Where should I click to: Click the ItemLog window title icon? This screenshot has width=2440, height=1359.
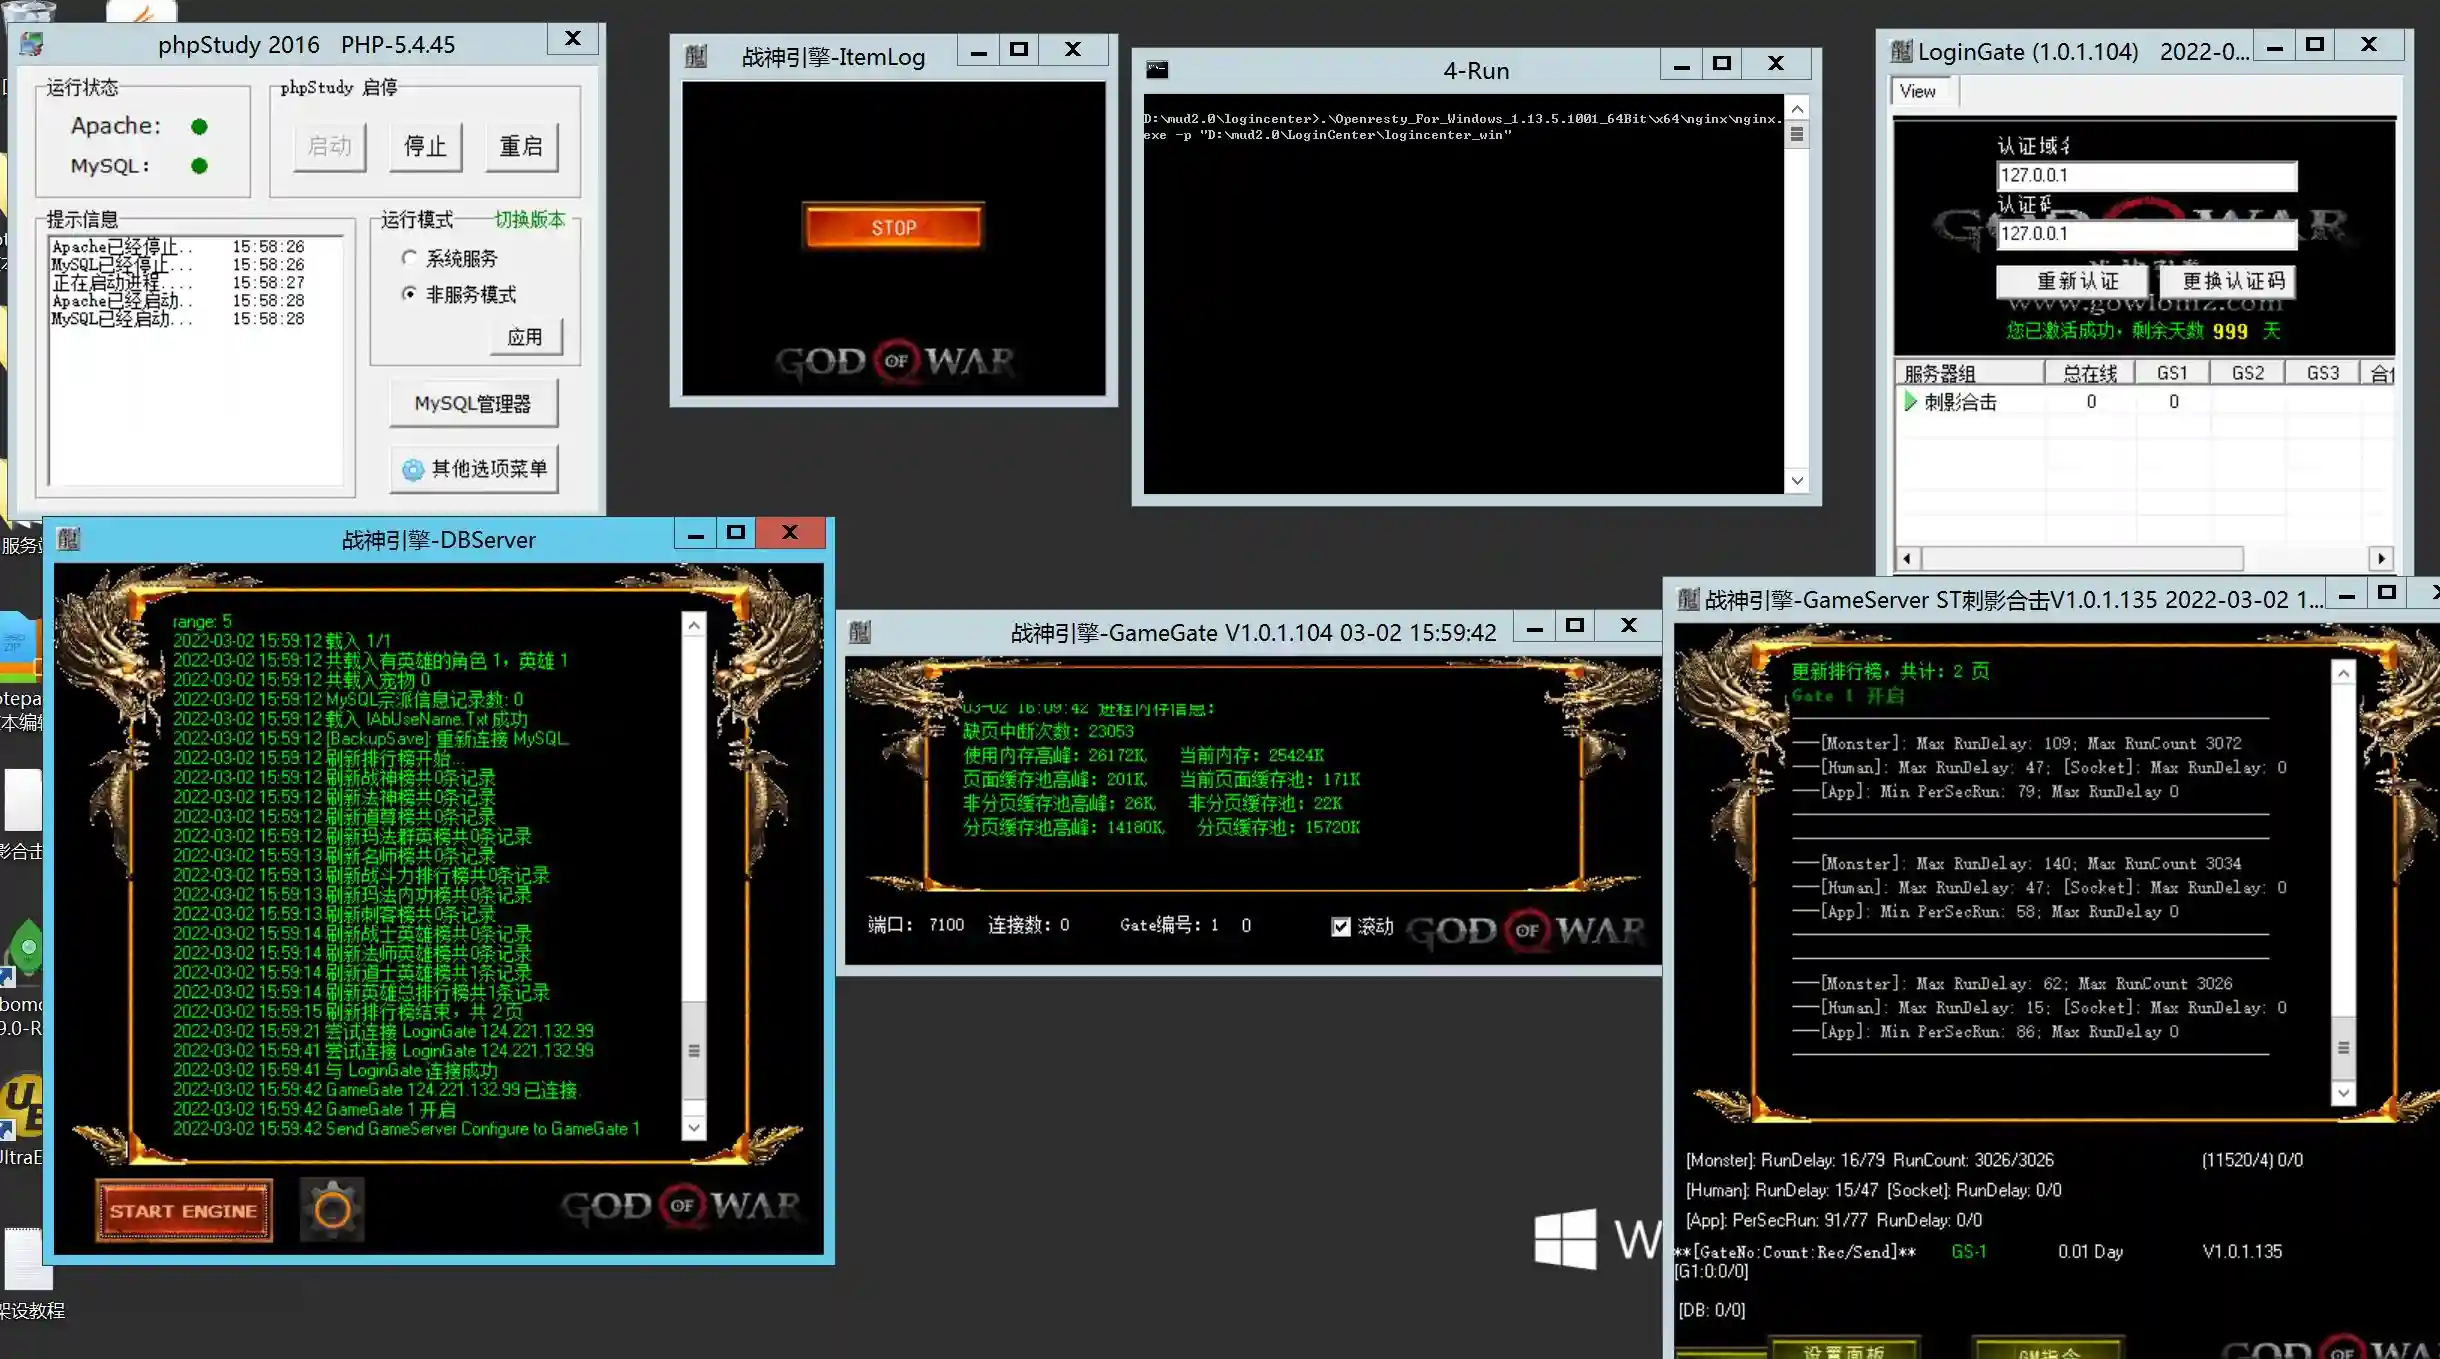coord(696,56)
